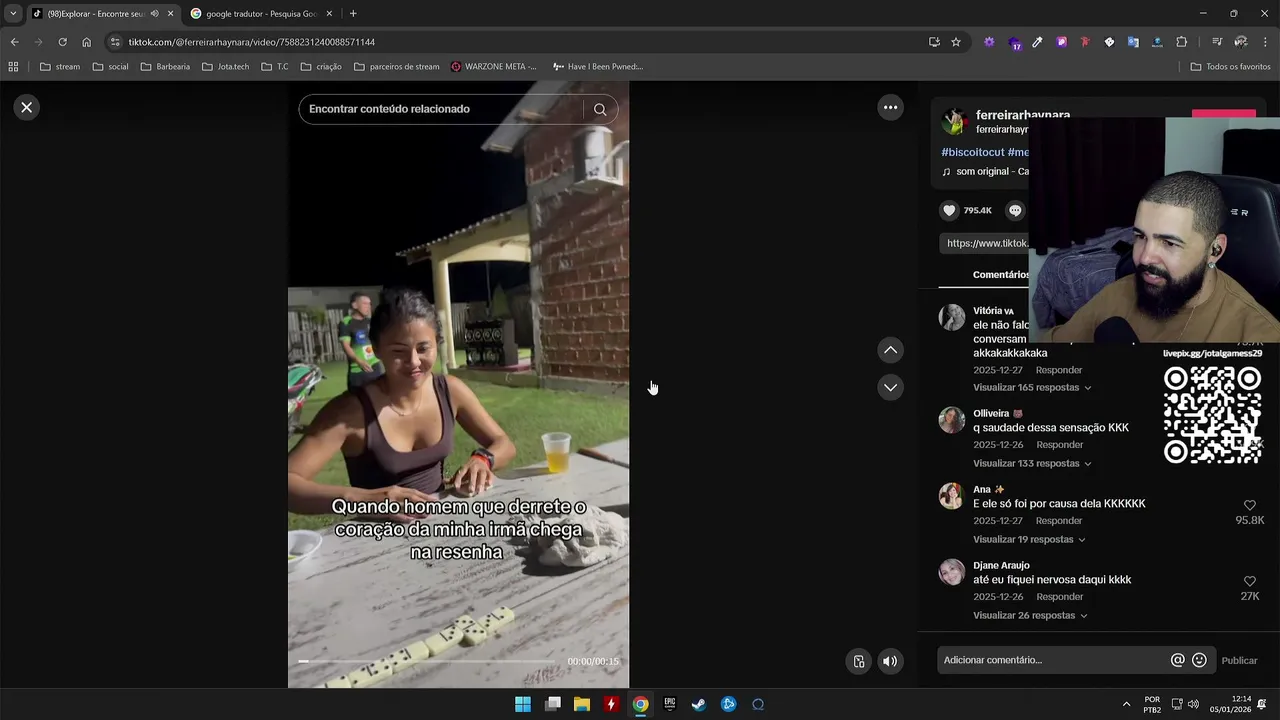Reply to Ana's comment via Responder
Image resolution: width=1280 pixels, height=720 pixels.
tap(1059, 520)
